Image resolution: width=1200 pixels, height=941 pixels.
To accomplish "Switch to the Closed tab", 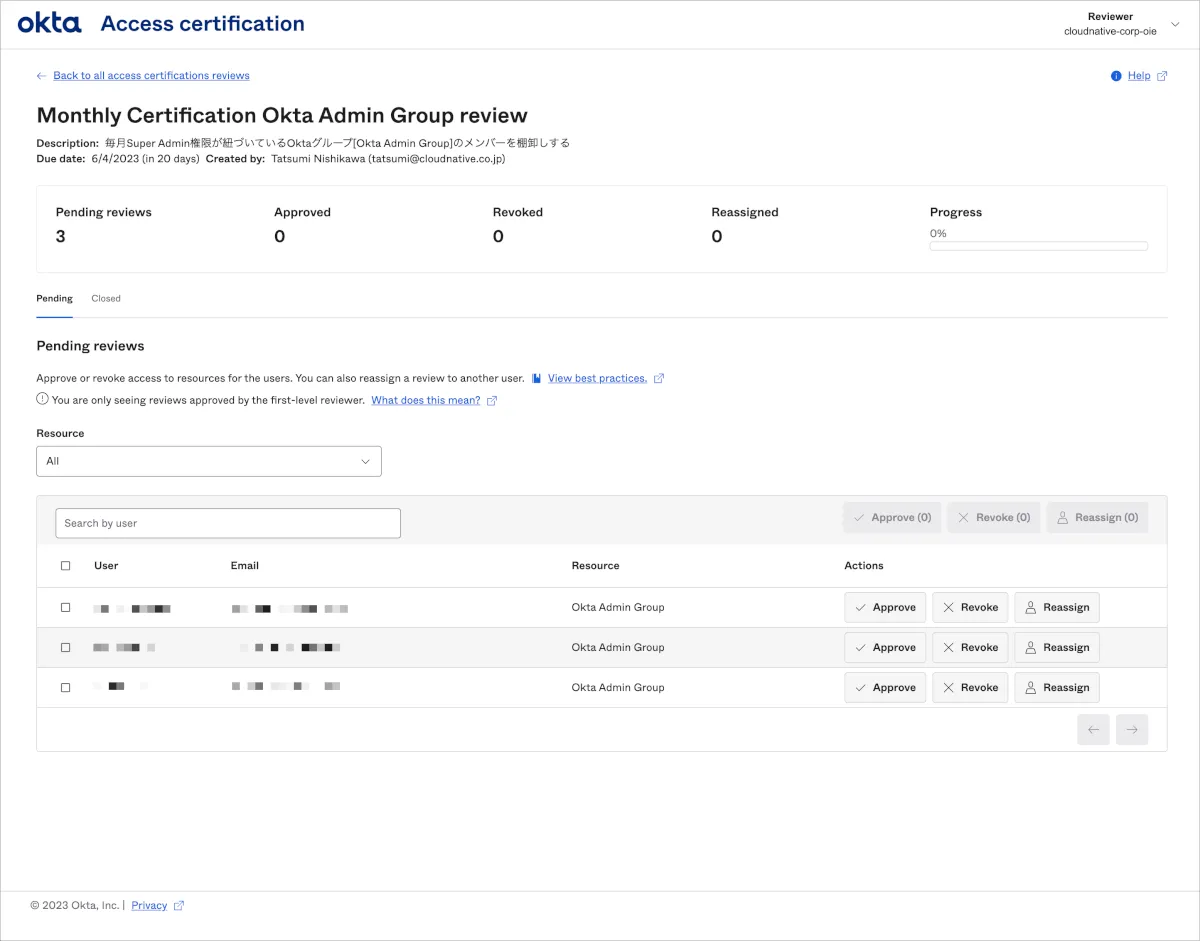I will click(x=106, y=298).
